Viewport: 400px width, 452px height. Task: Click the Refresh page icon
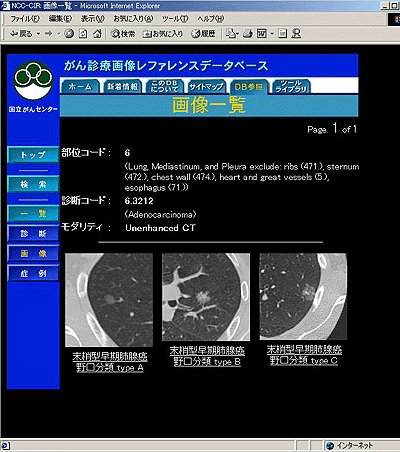[x=83, y=33]
